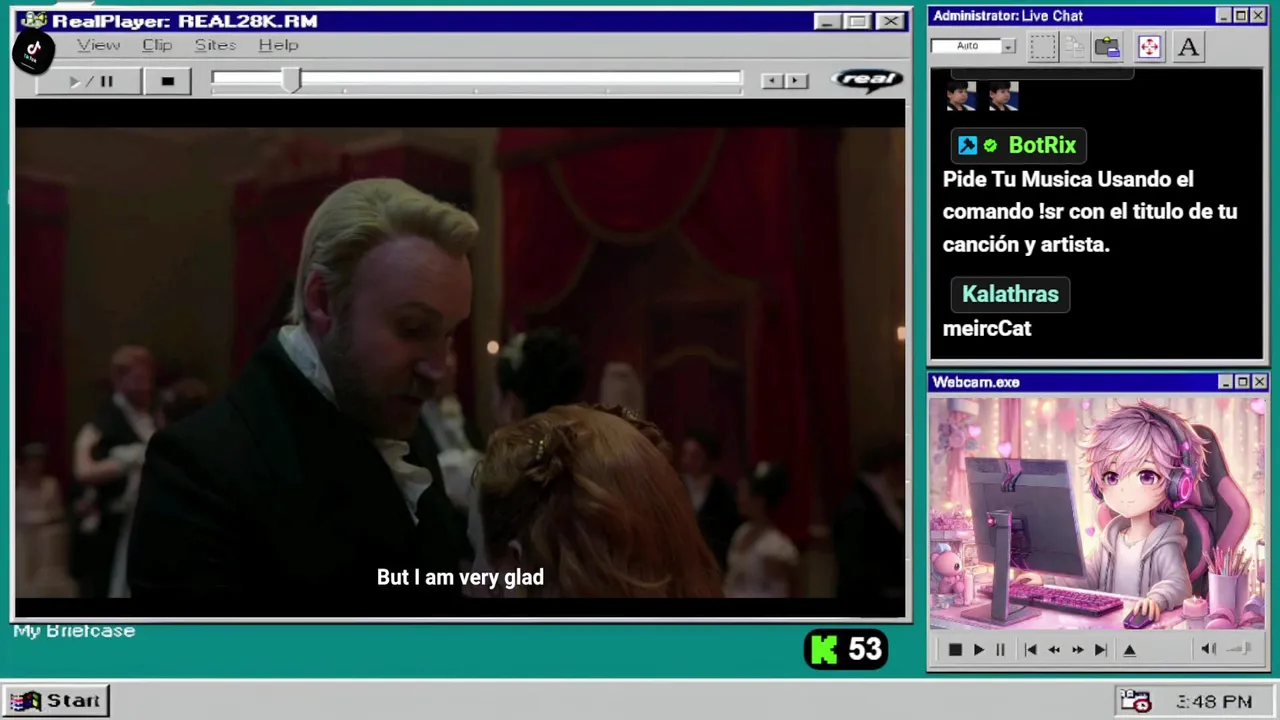Click the BotRix username badge
This screenshot has width=1280, height=720.
pos(1017,145)
